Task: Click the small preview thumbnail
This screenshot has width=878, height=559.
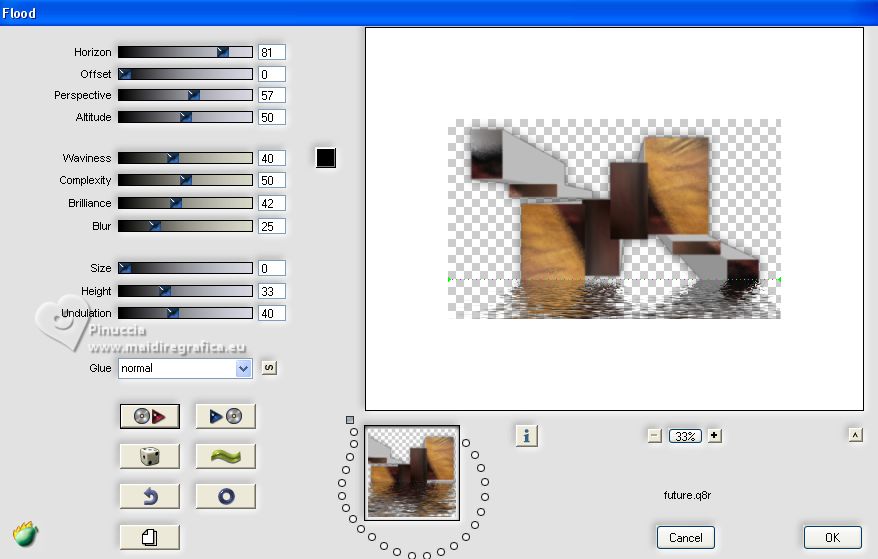Action: [x=412, y=473]
